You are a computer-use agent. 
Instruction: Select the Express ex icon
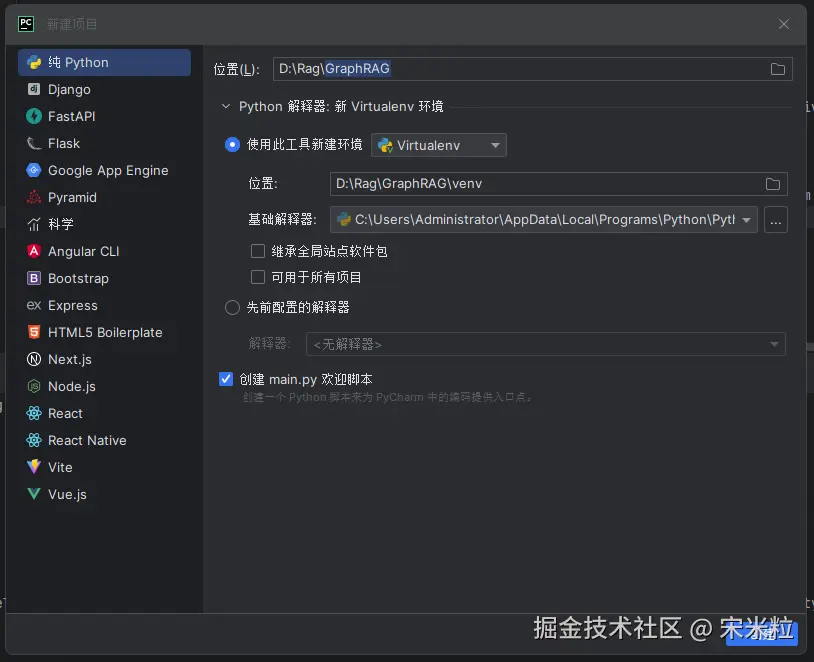(34, 305)
